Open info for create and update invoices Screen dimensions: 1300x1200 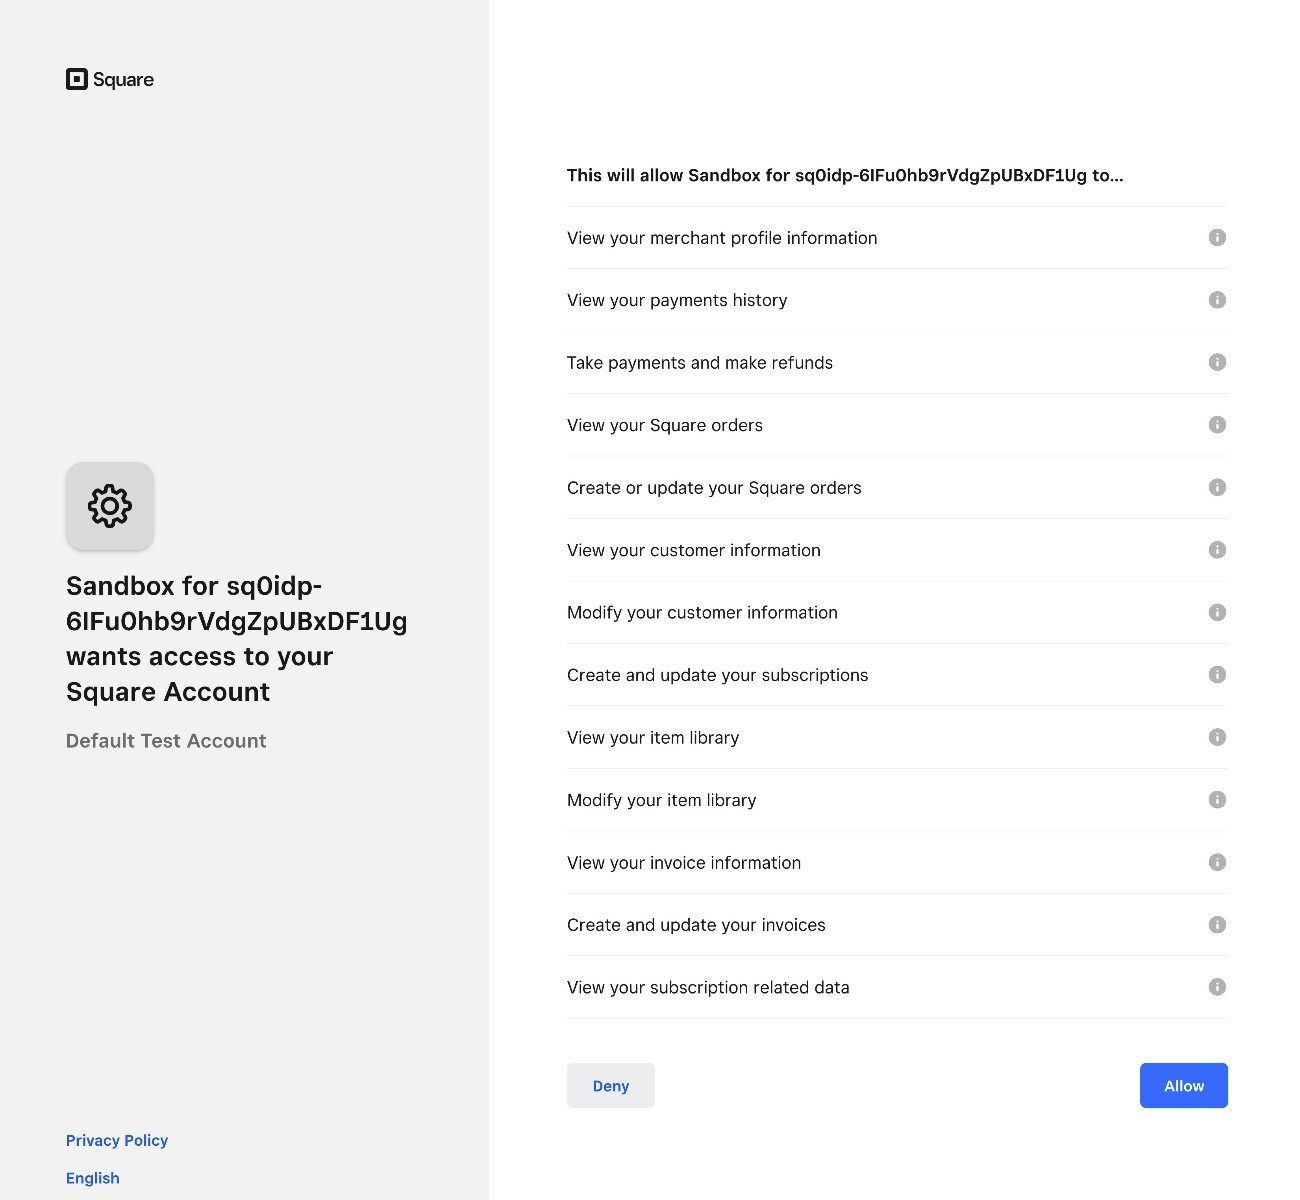(1217, 924)
